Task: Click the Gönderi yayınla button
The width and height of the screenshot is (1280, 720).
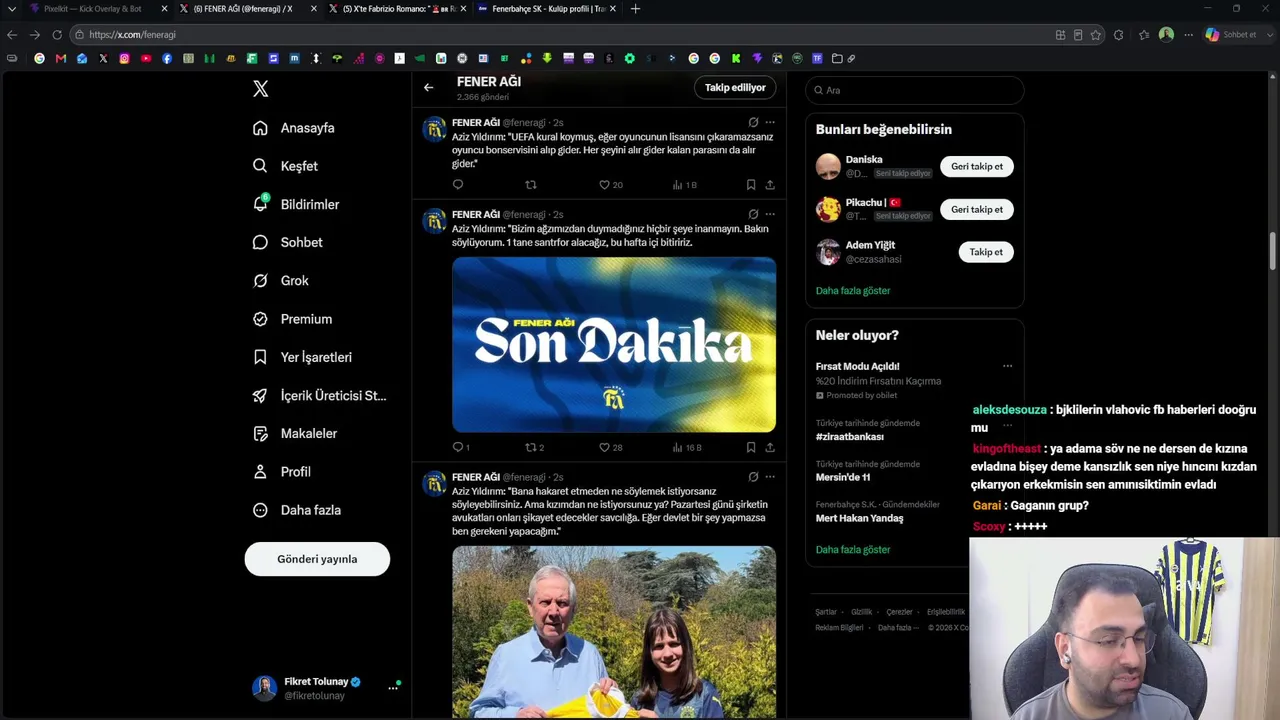Action: (x=317, y=559)
